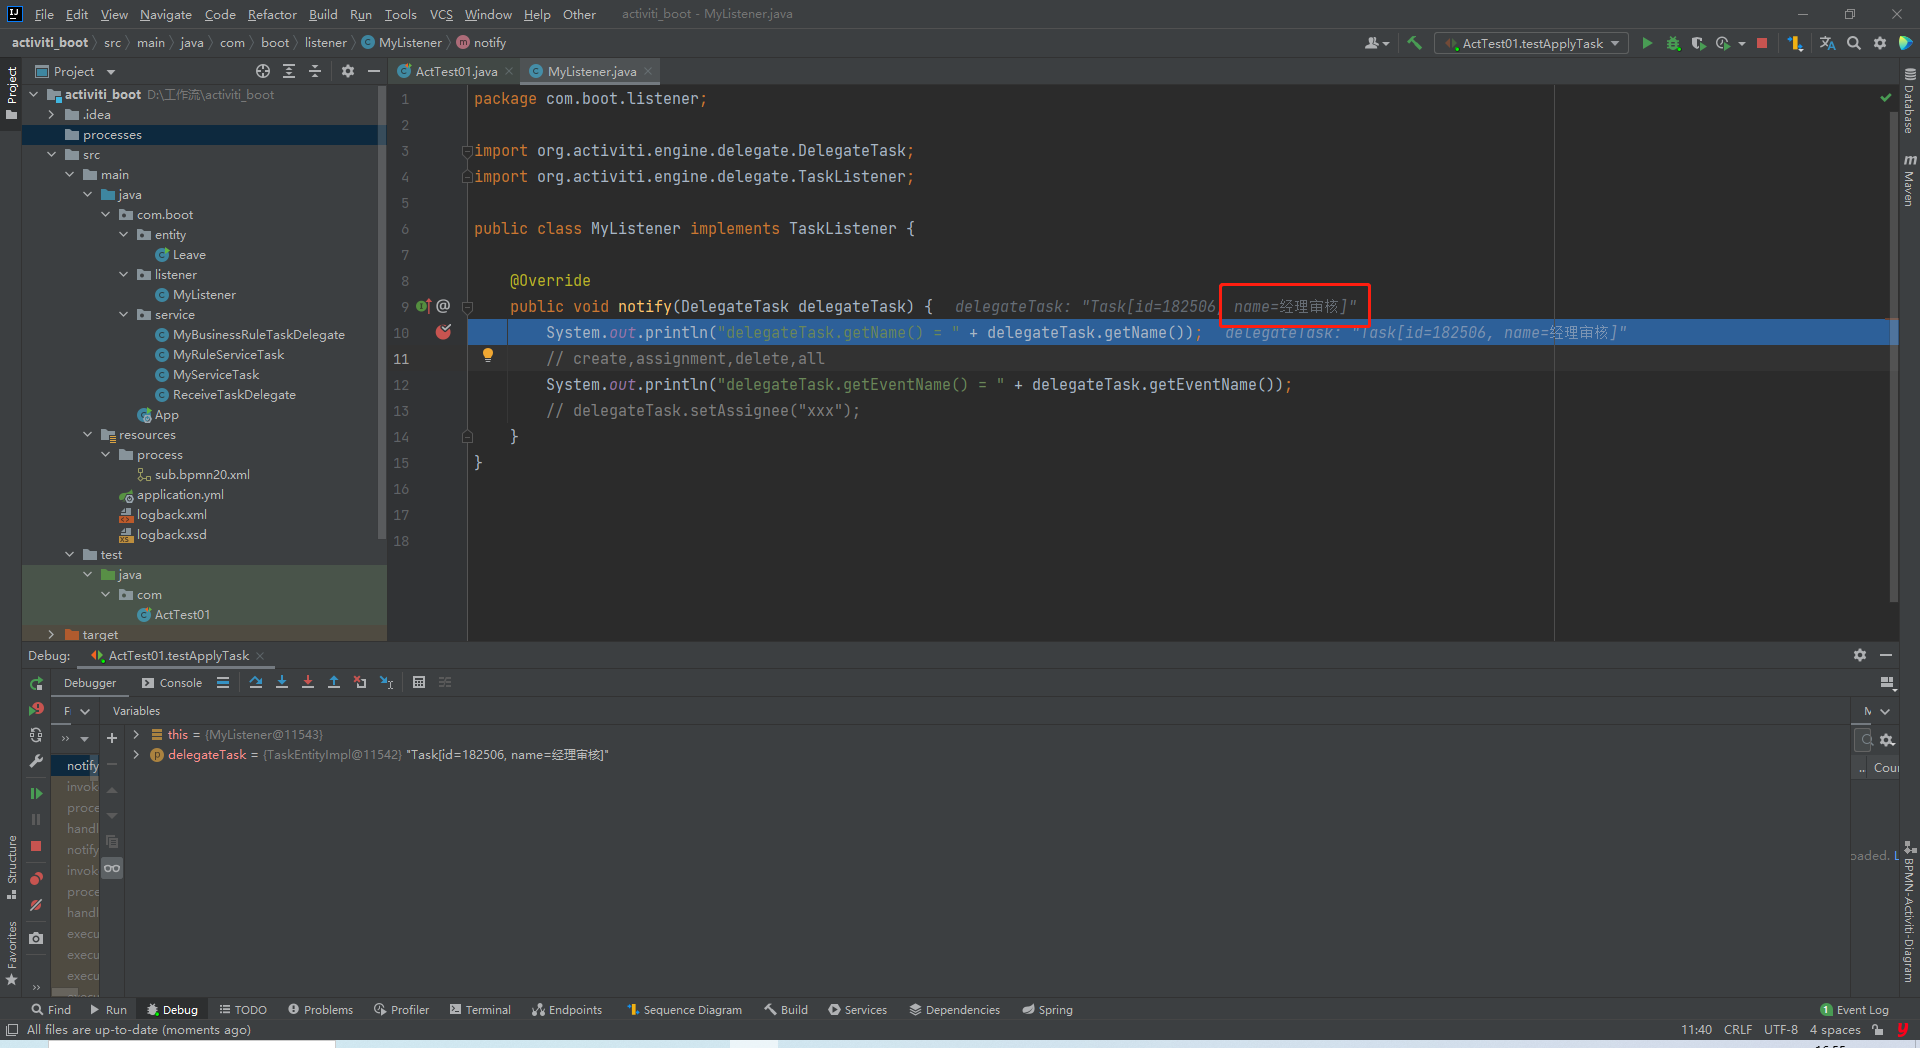Select MyListener in the project tree
This screenshot has width=1920, height=1048.
204,295
